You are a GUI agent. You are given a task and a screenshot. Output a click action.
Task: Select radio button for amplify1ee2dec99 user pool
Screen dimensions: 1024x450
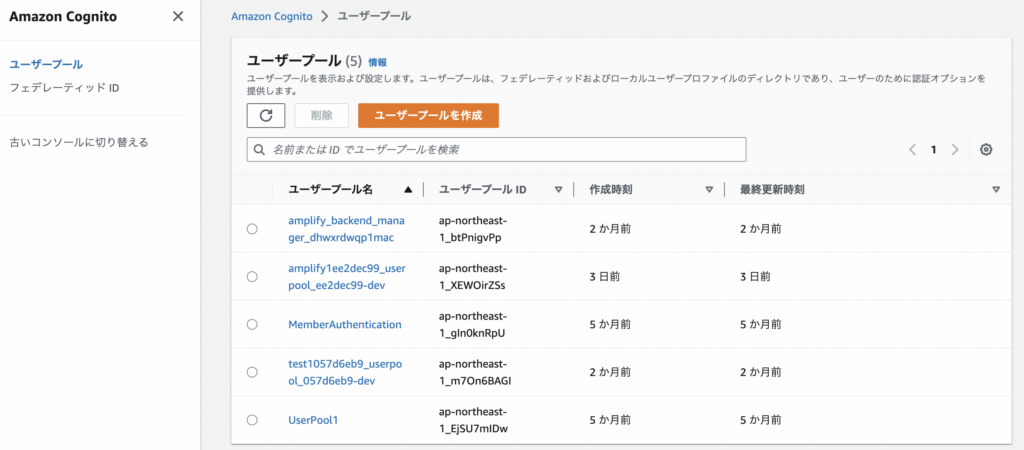click(x=252, y=277)
